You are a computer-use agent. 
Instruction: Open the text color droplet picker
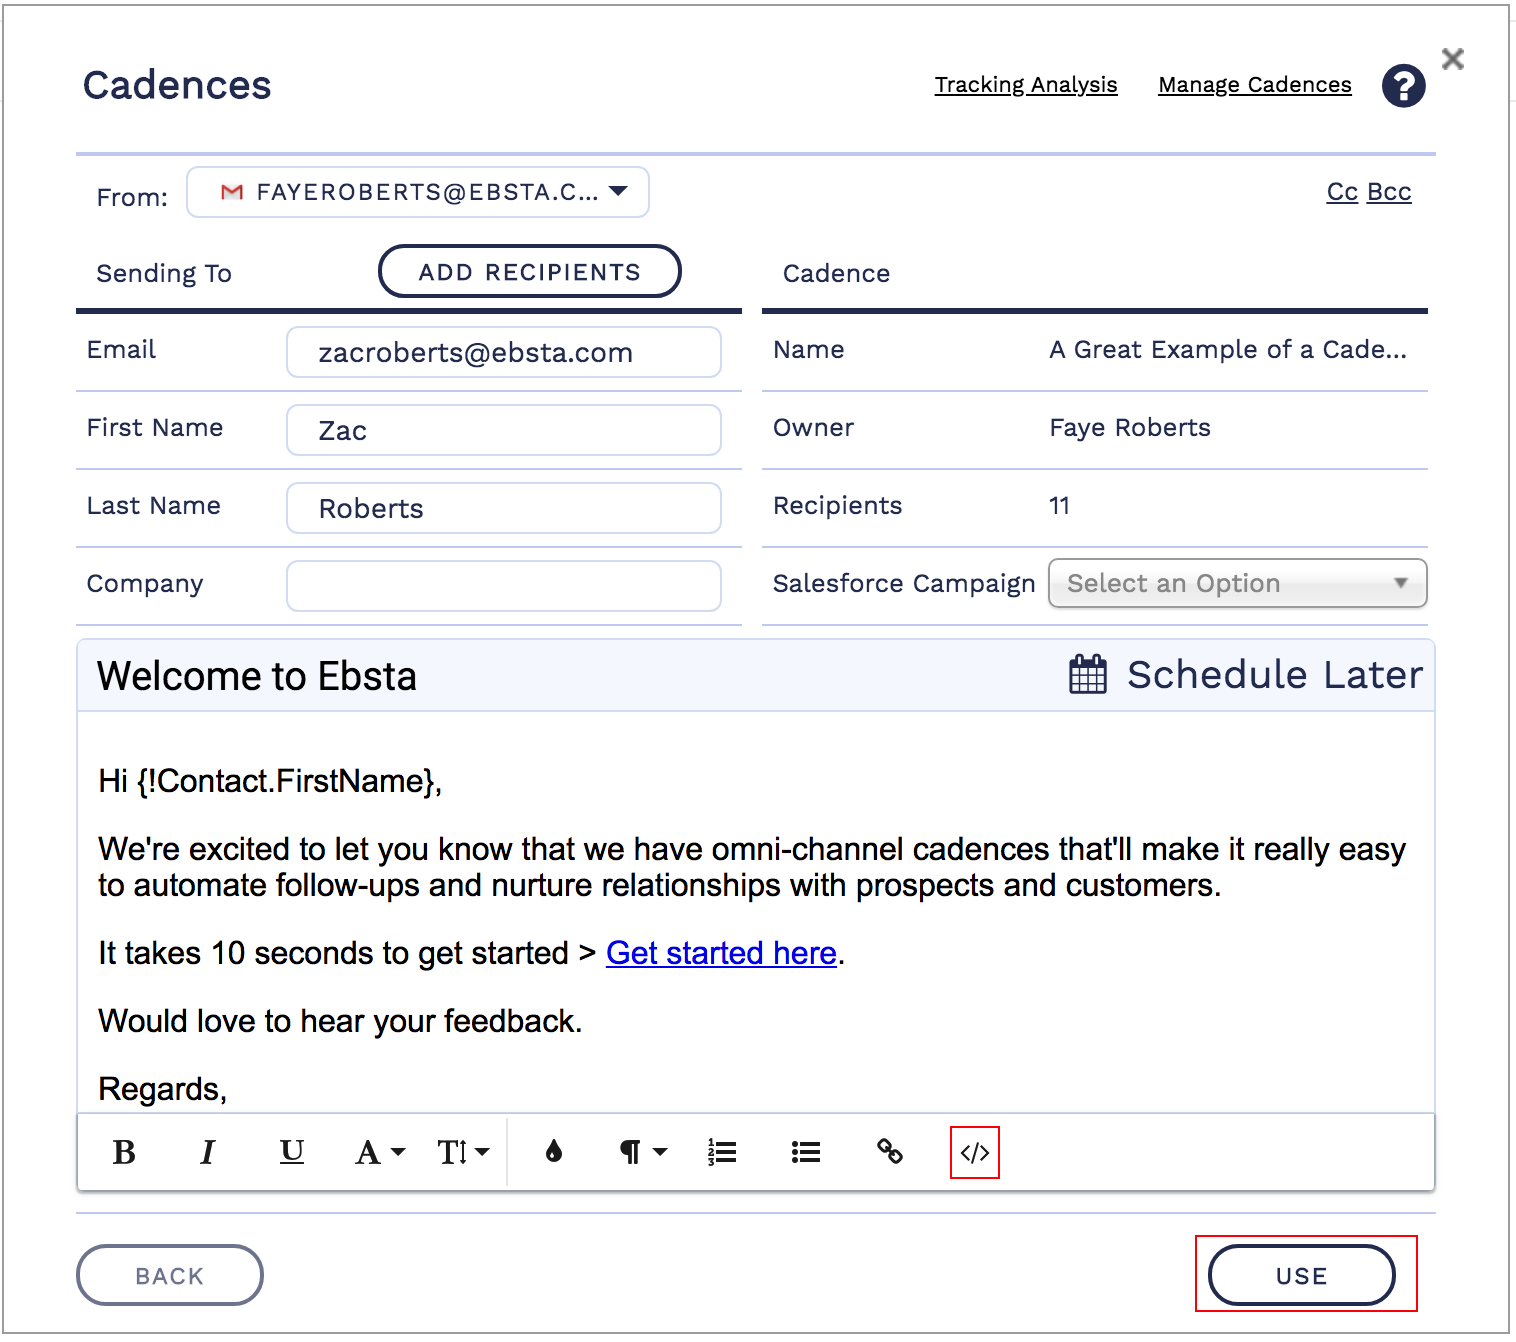coord(554,1153)
